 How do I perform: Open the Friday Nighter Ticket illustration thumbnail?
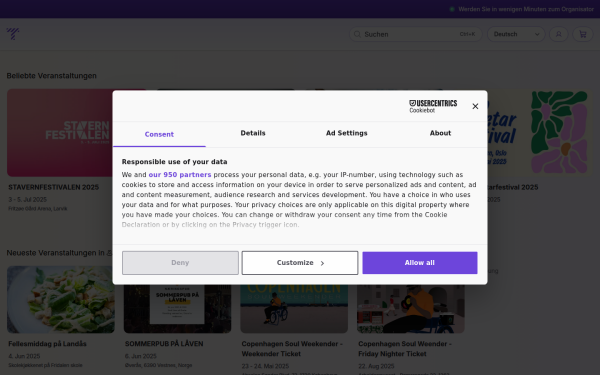pyautogui.click(x=411, y=309)
